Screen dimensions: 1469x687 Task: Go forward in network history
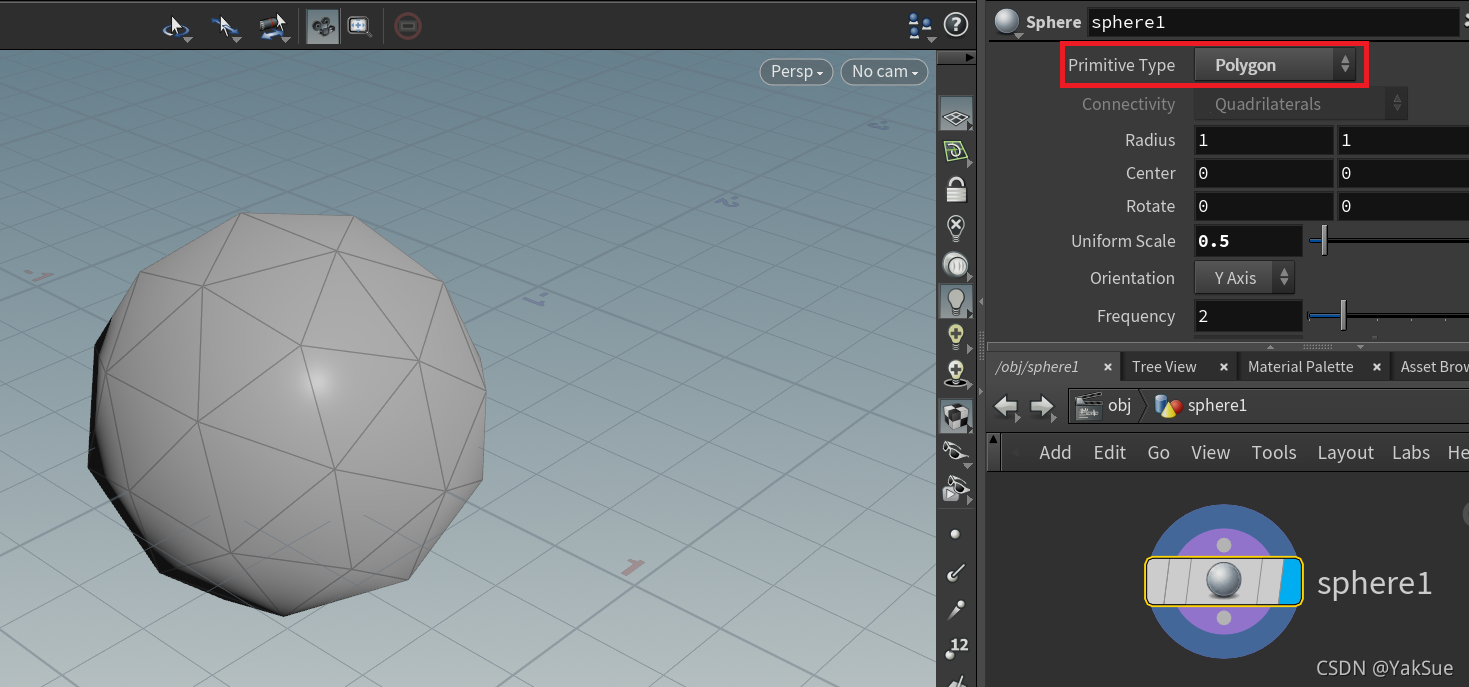coord(1042,406)
